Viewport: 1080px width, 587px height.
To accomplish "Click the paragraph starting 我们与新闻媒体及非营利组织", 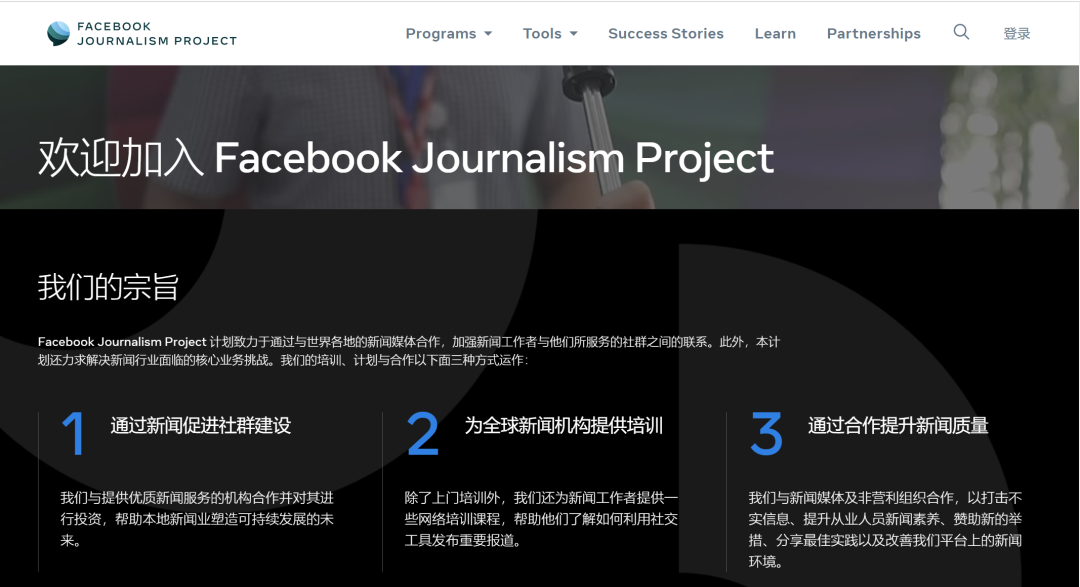I will 885,529.
